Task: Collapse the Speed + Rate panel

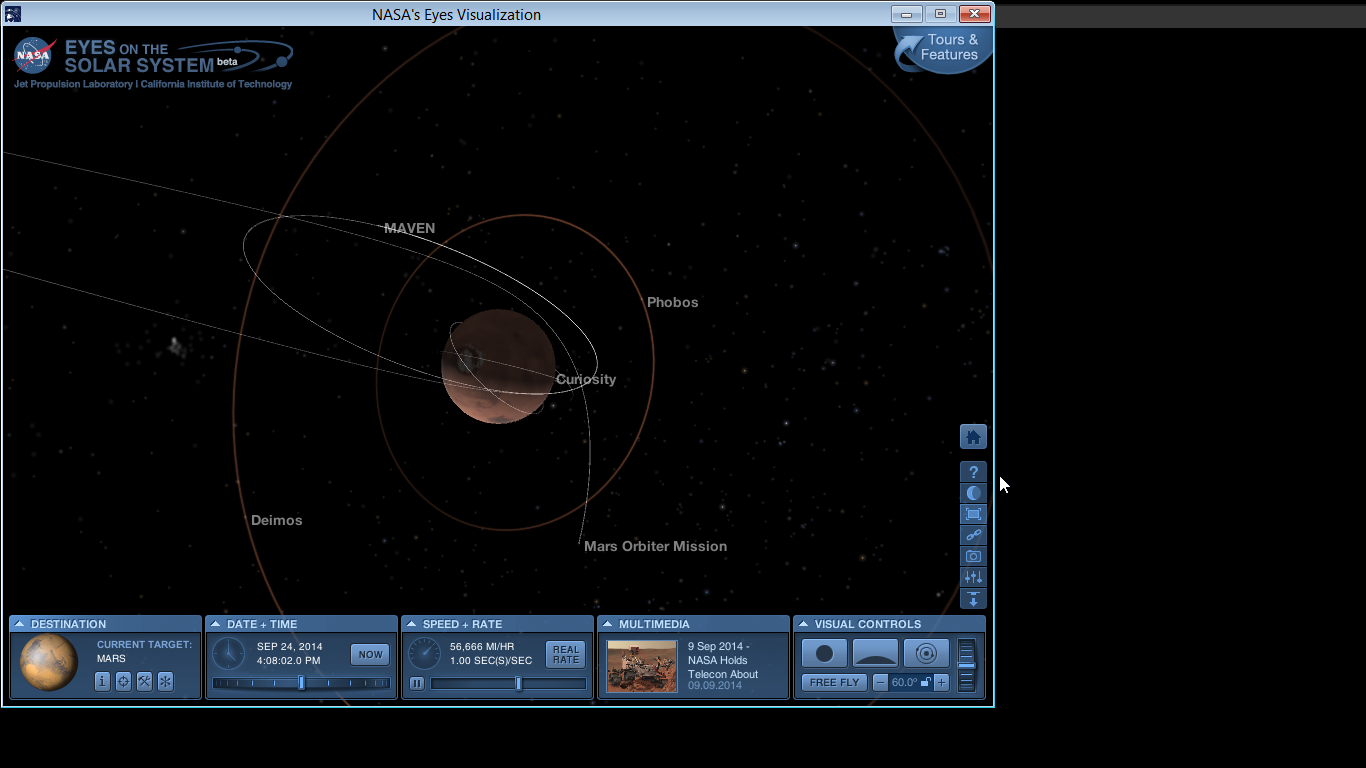Action: [411, 624]
